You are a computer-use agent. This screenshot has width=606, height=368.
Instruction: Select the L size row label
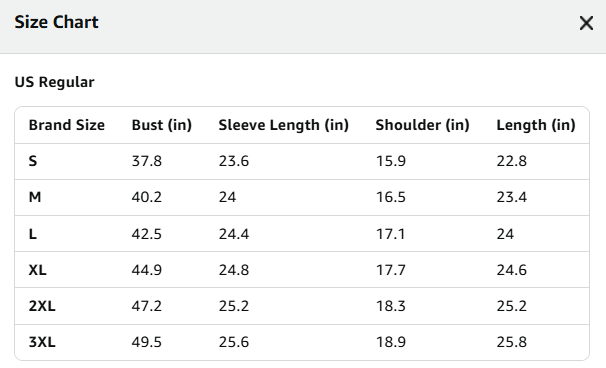(x=32, y=234)
